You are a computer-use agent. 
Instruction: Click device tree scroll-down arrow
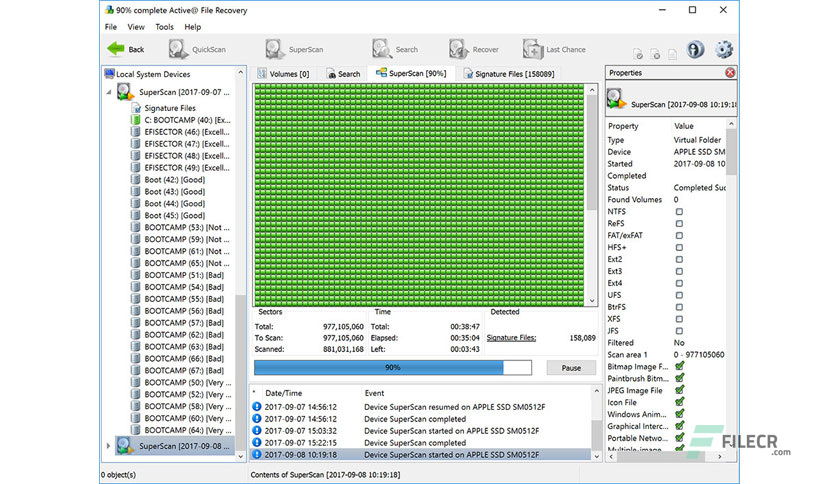point(240,456)
